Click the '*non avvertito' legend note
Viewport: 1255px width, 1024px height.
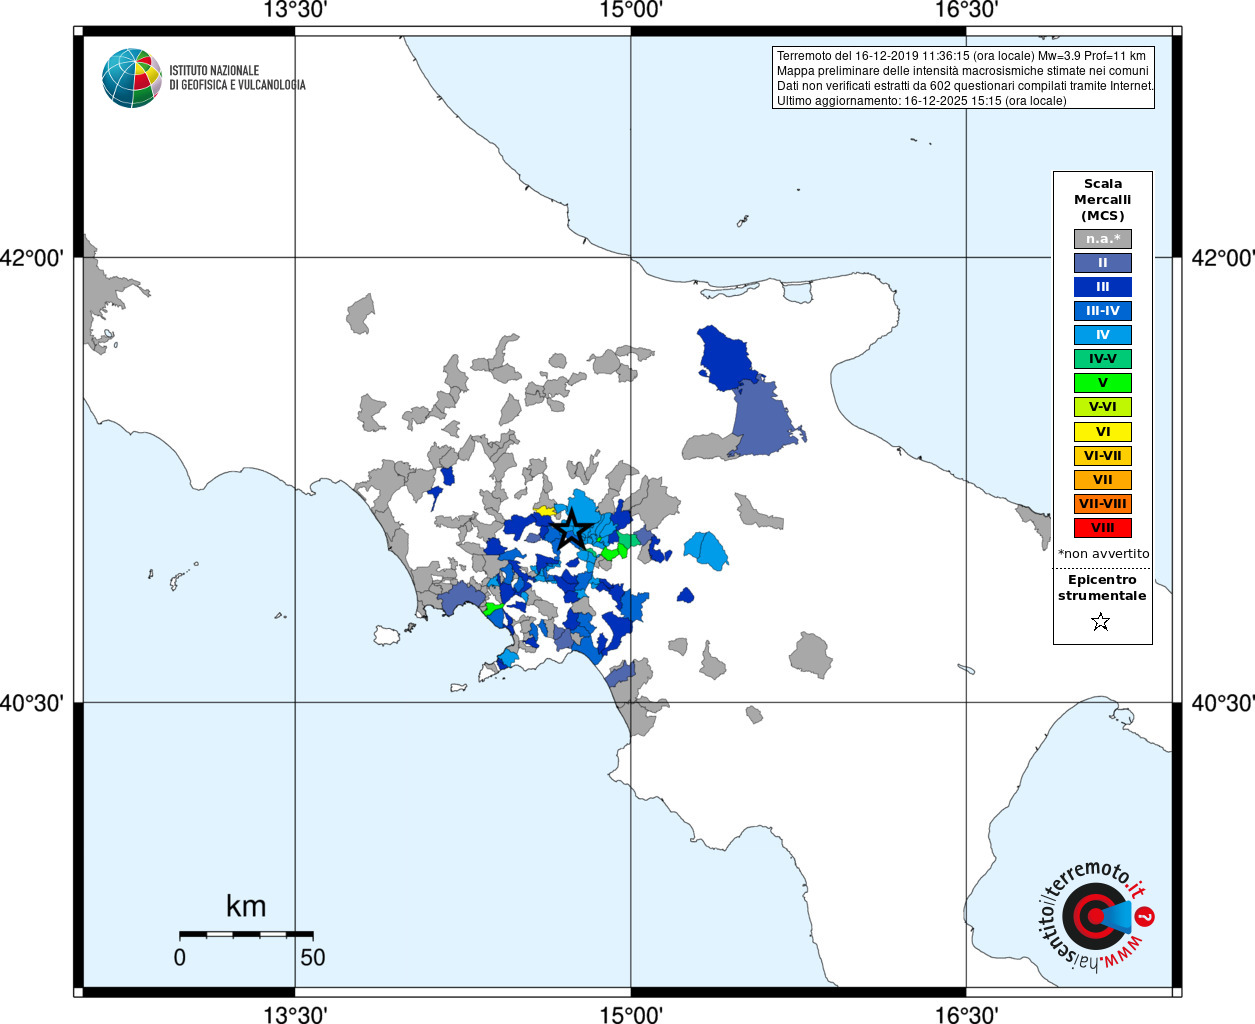point(1103,554)
